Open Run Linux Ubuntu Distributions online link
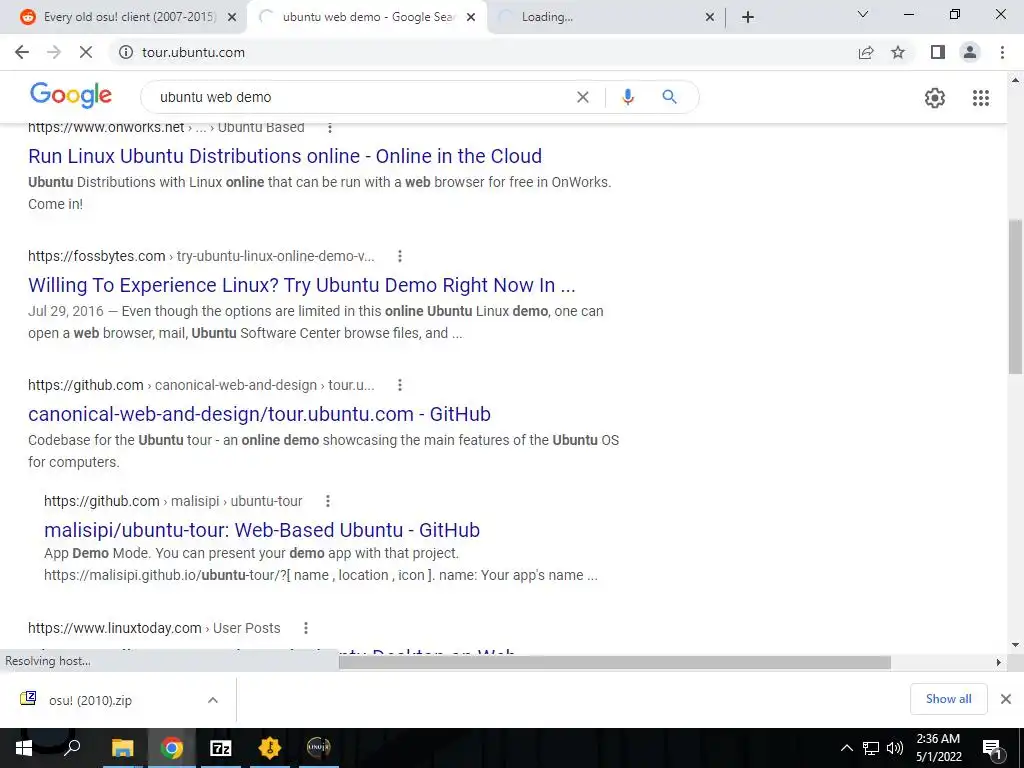1024x768 pixels. point(285,156)
